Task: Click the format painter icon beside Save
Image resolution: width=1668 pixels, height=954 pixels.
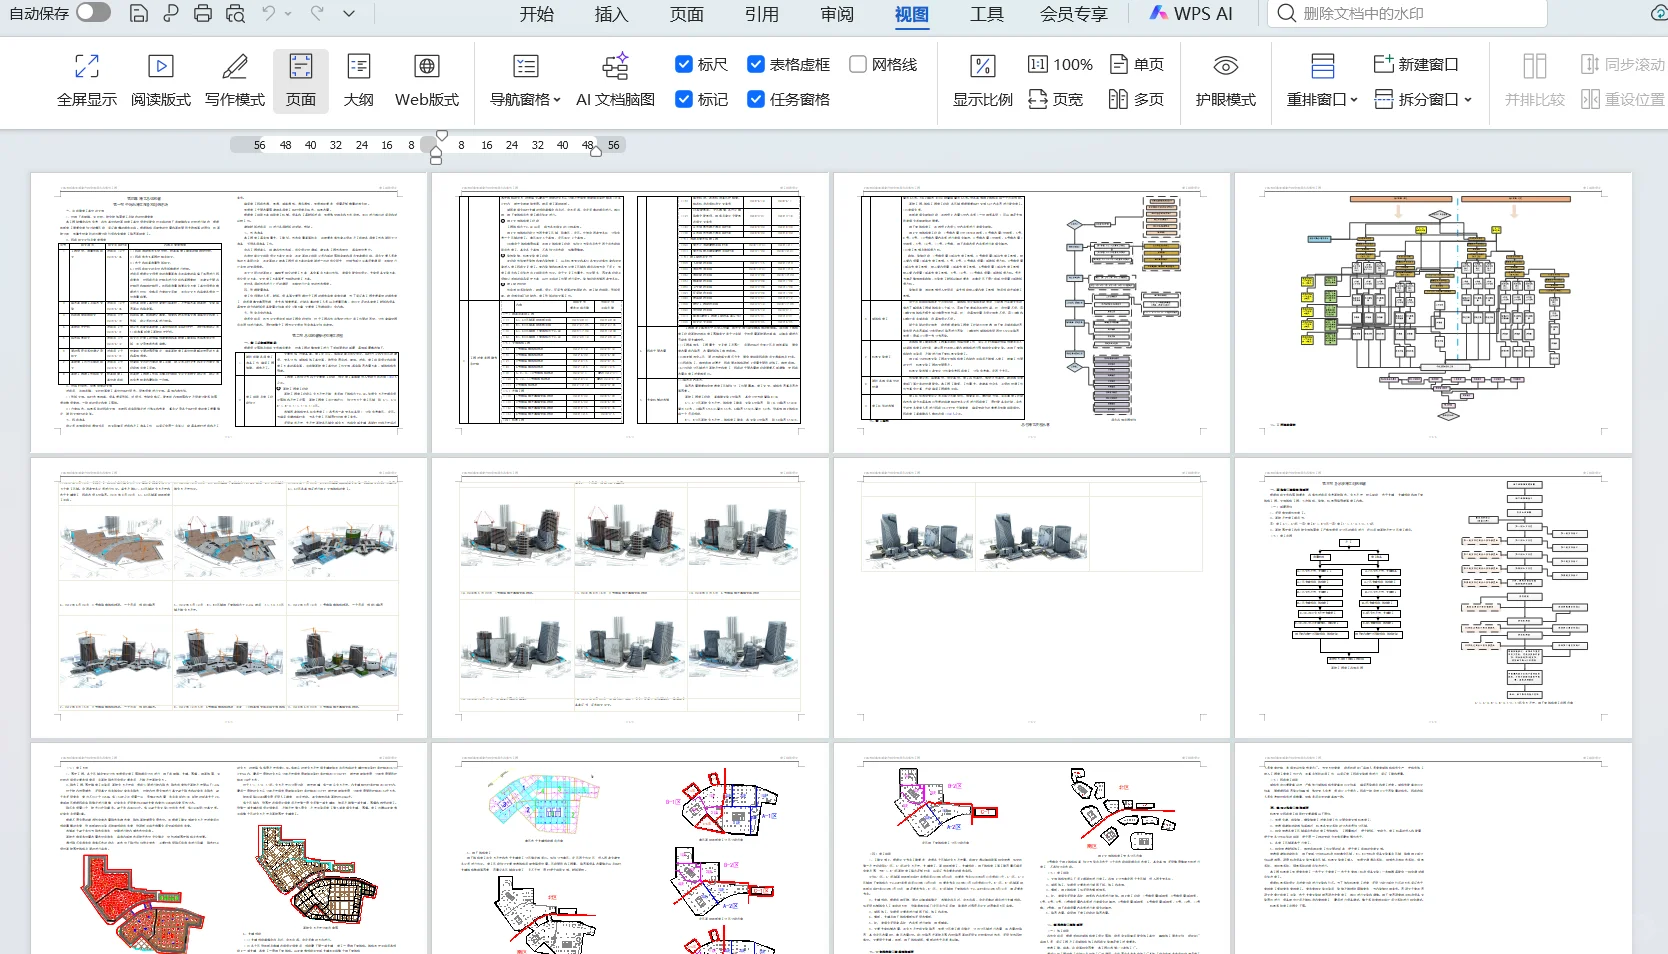Action: (x=171, y=13)
